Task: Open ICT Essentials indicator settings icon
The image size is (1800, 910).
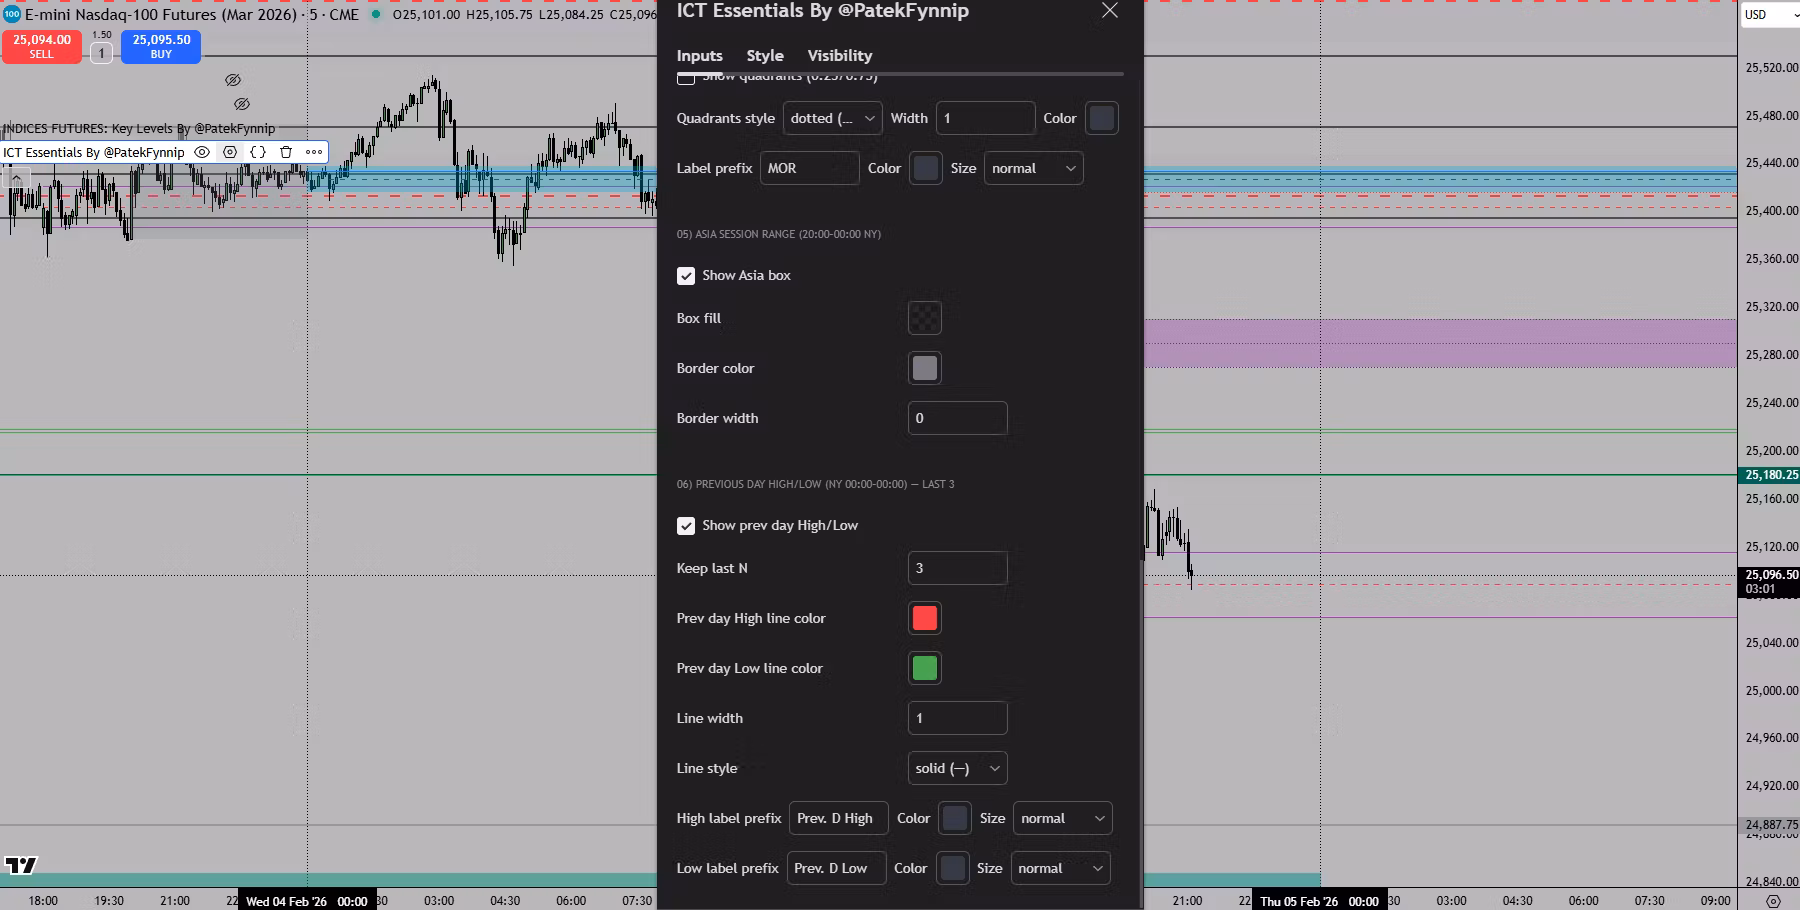Action: pos(230,152)
